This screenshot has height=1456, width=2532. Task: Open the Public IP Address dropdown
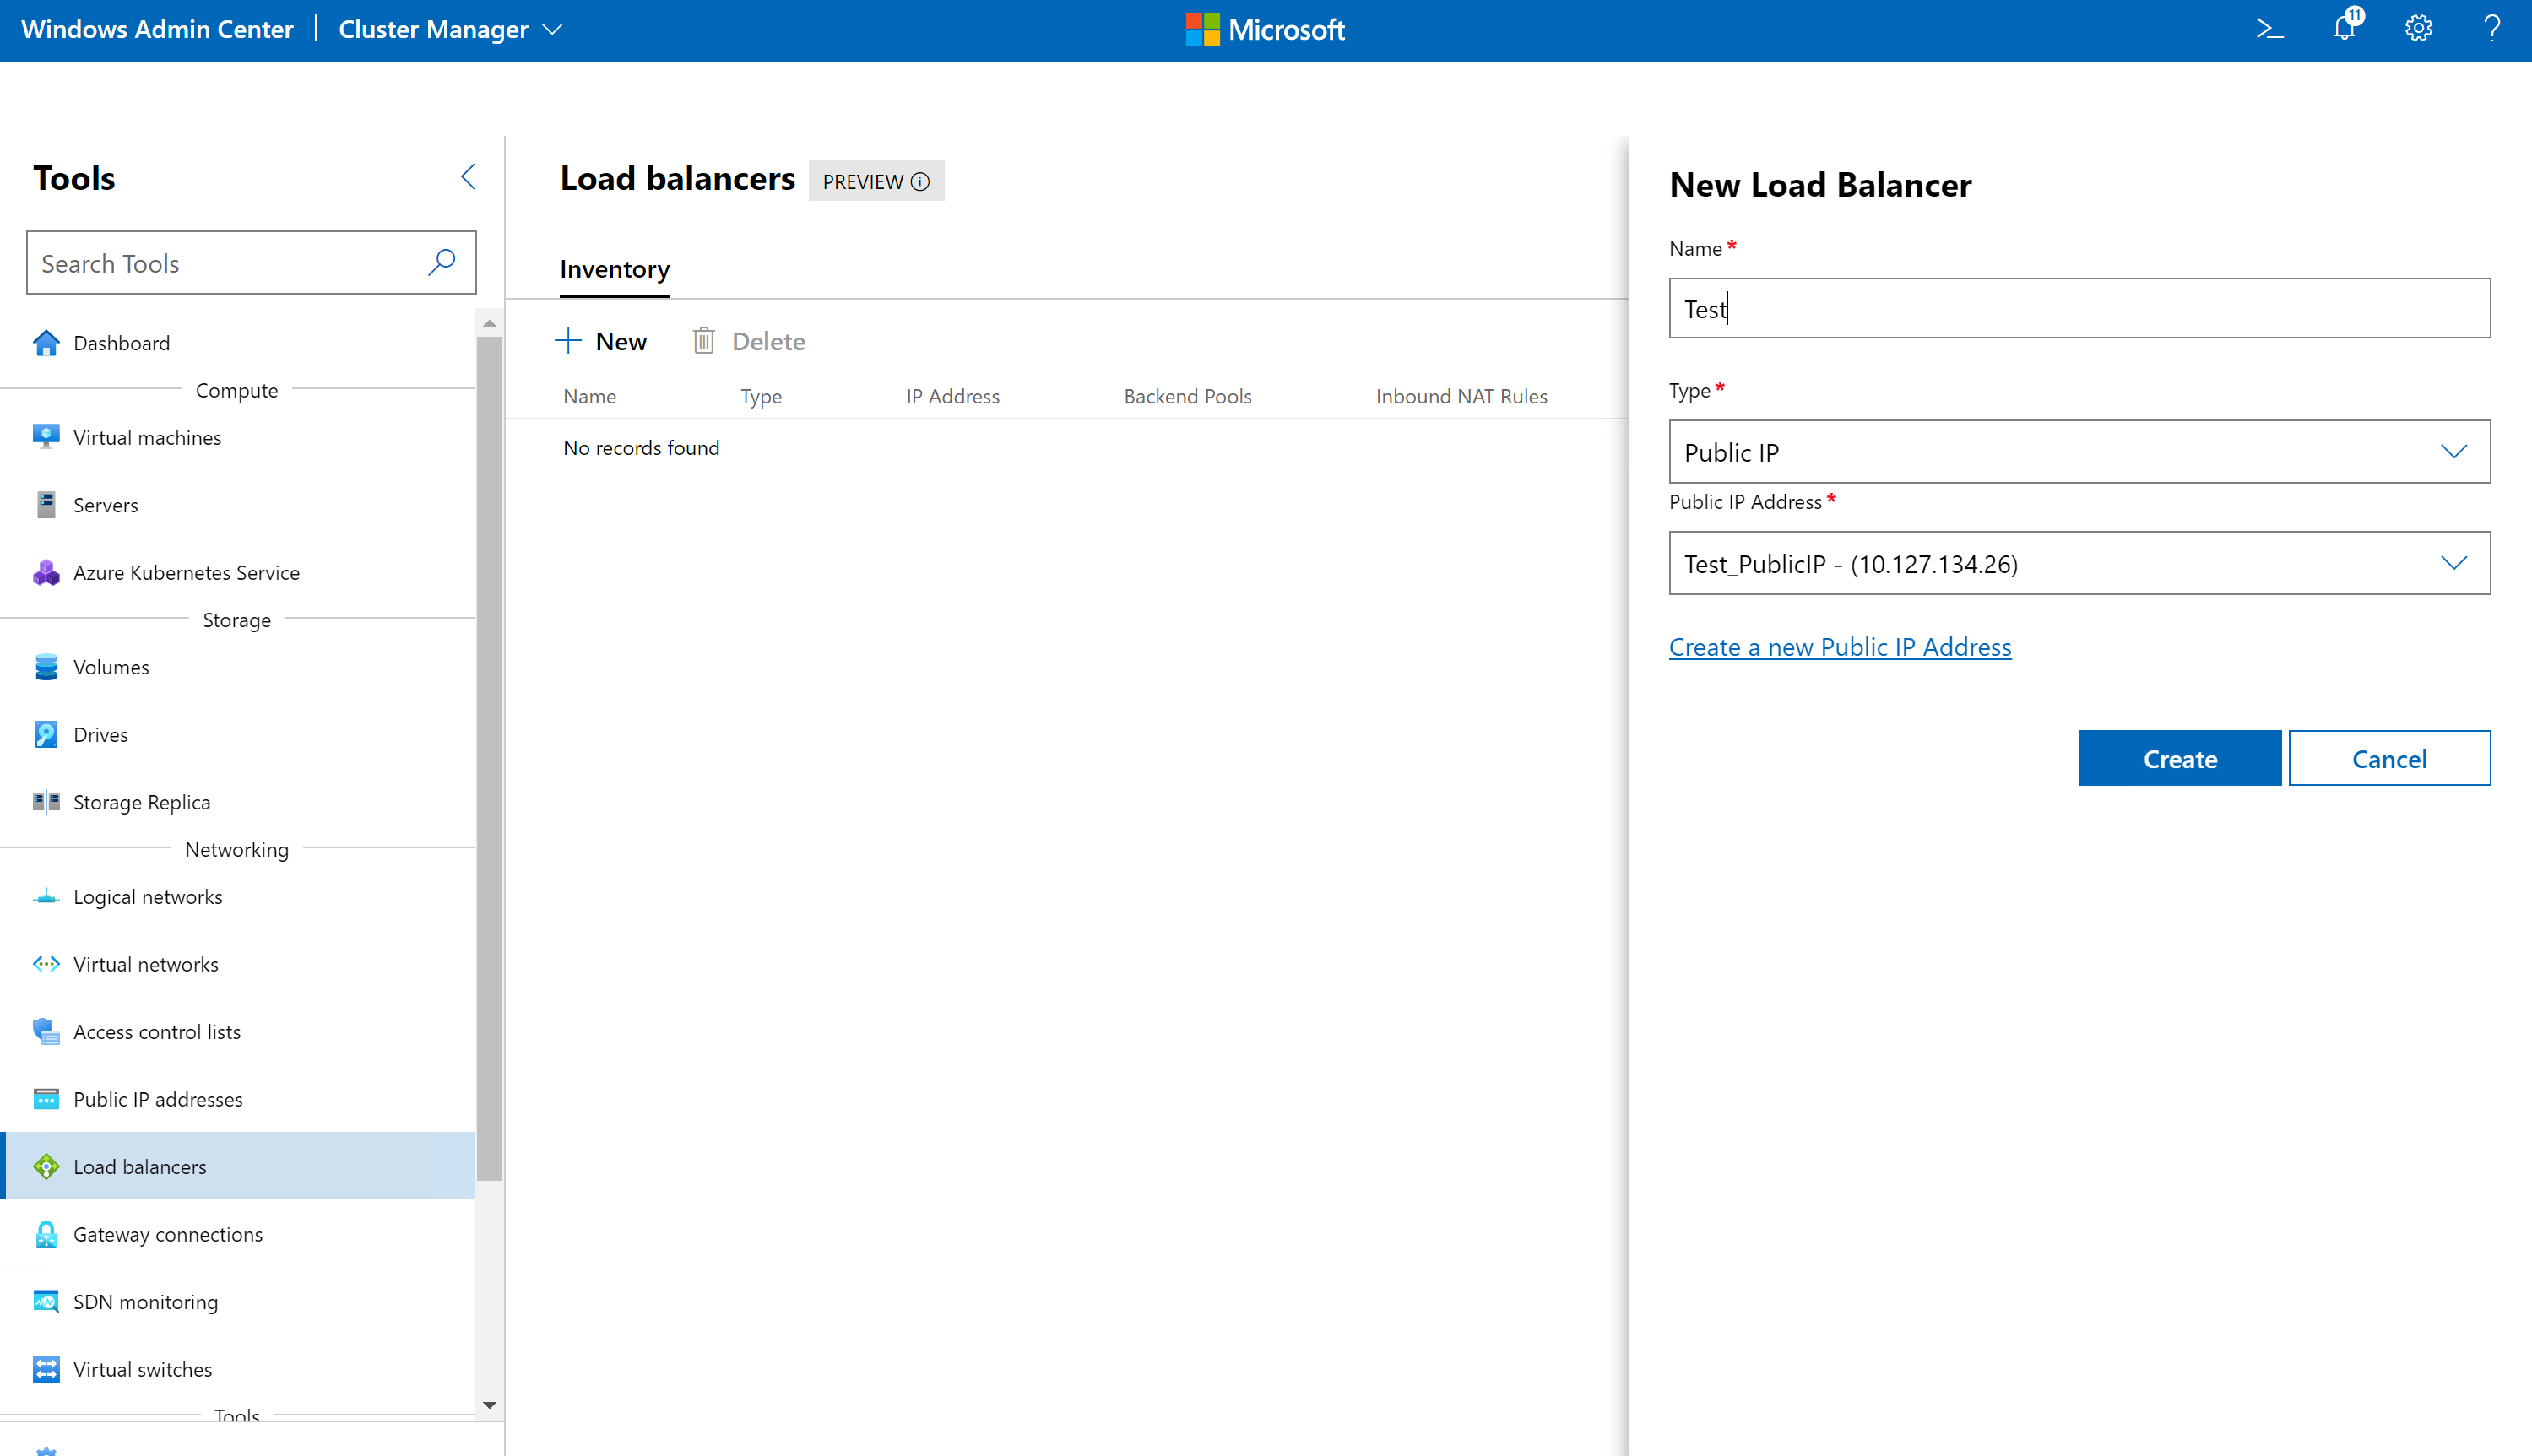click(2078, 563)
